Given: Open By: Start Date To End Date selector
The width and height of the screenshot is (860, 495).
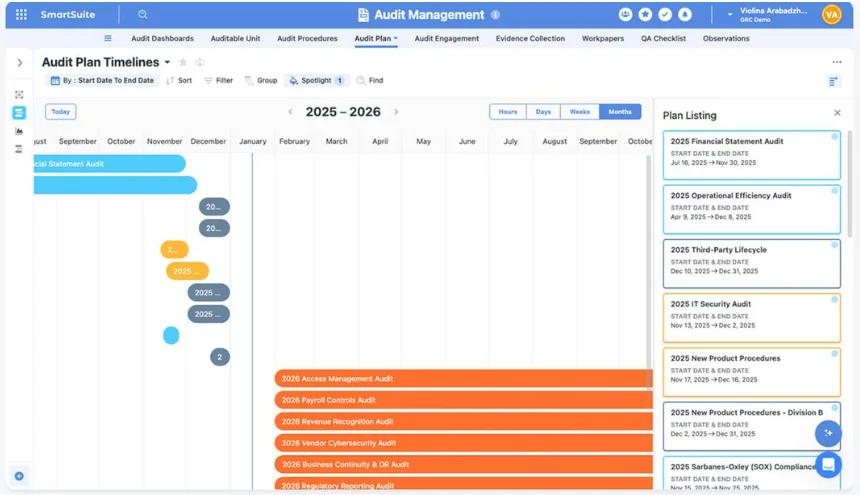Looking at the screenshot, I should point(102,81).
